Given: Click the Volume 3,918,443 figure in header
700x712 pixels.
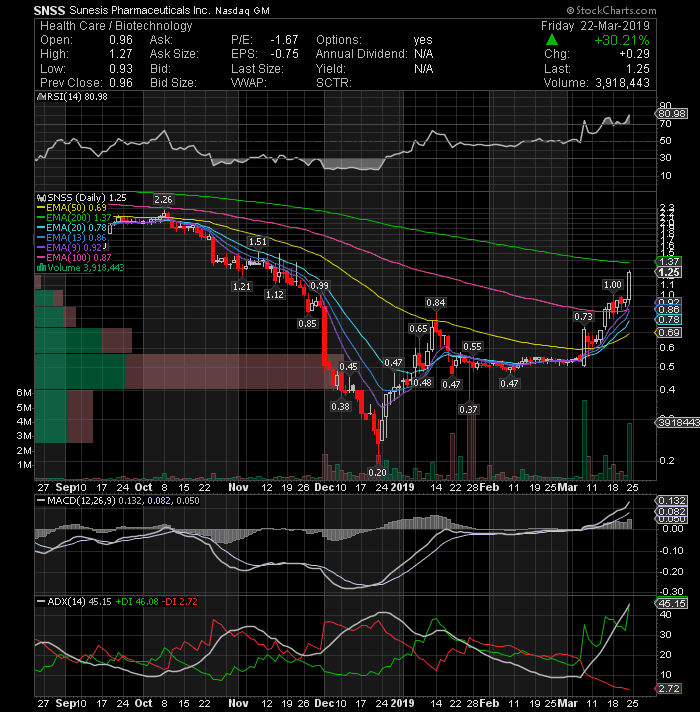Looking at the screenshot, I should pos(622,83).
